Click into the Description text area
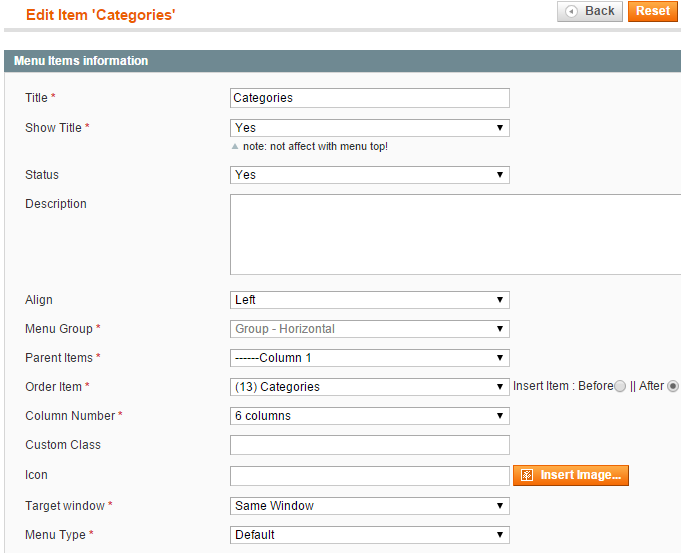 [x=456, y=235]
